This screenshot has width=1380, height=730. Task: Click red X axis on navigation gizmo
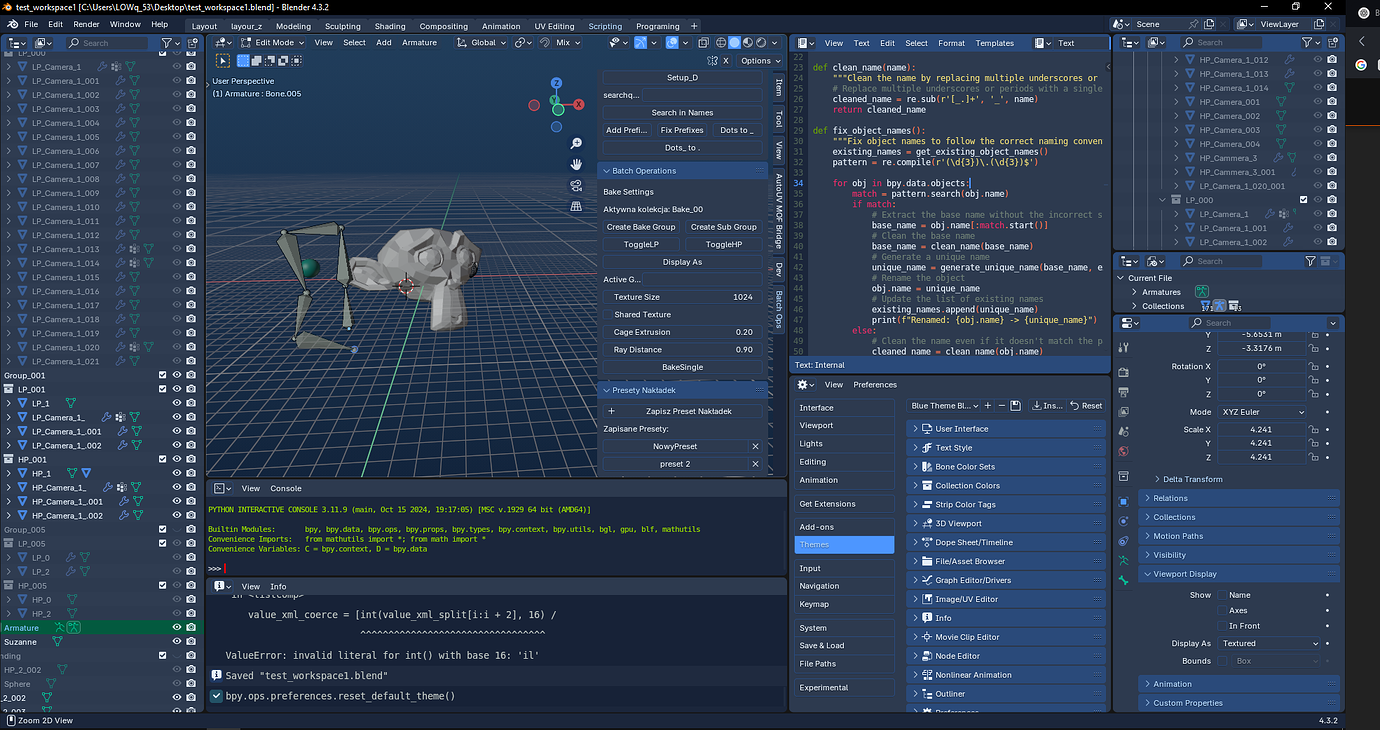[x=579, y=104]
